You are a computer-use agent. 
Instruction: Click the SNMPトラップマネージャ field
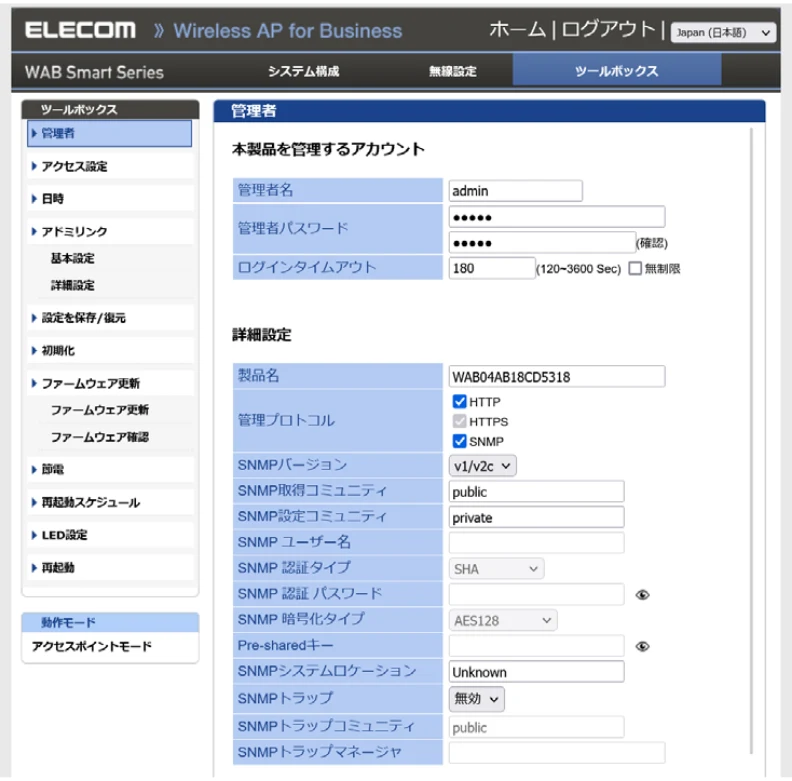click(x=557, y=753)
